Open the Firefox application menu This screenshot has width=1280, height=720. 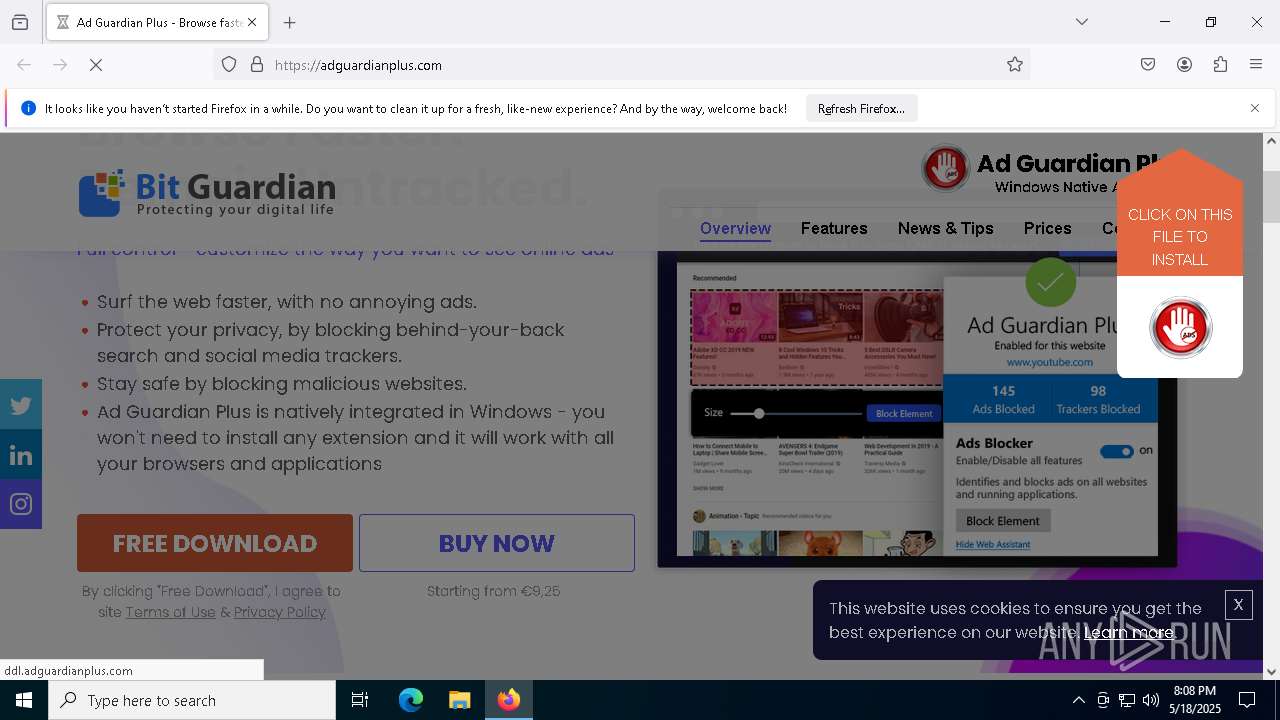(1256, 65)
